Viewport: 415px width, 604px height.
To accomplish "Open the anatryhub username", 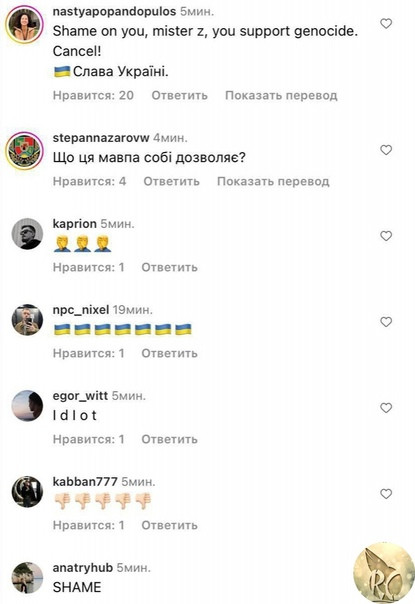I will tap(82, 567).
